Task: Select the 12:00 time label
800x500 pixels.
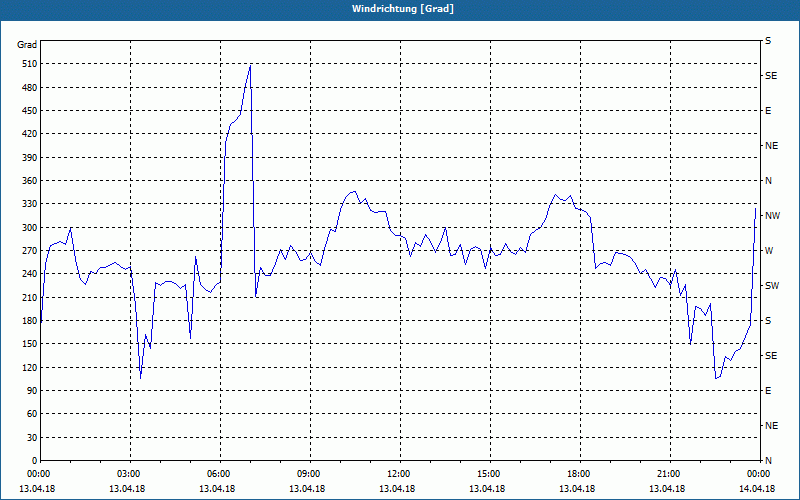Action: [399, 474]
